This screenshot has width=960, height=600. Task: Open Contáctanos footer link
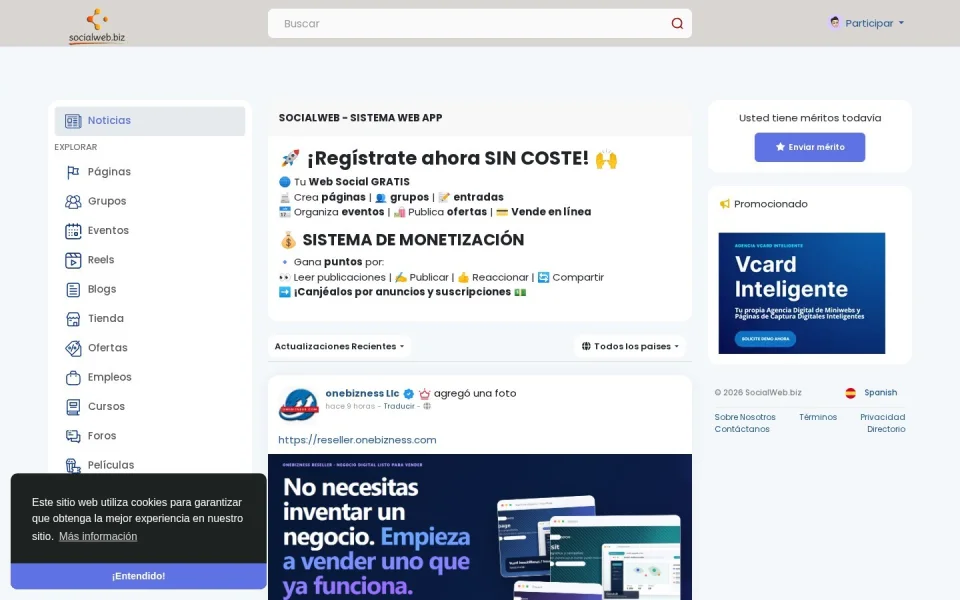[742, 429]
